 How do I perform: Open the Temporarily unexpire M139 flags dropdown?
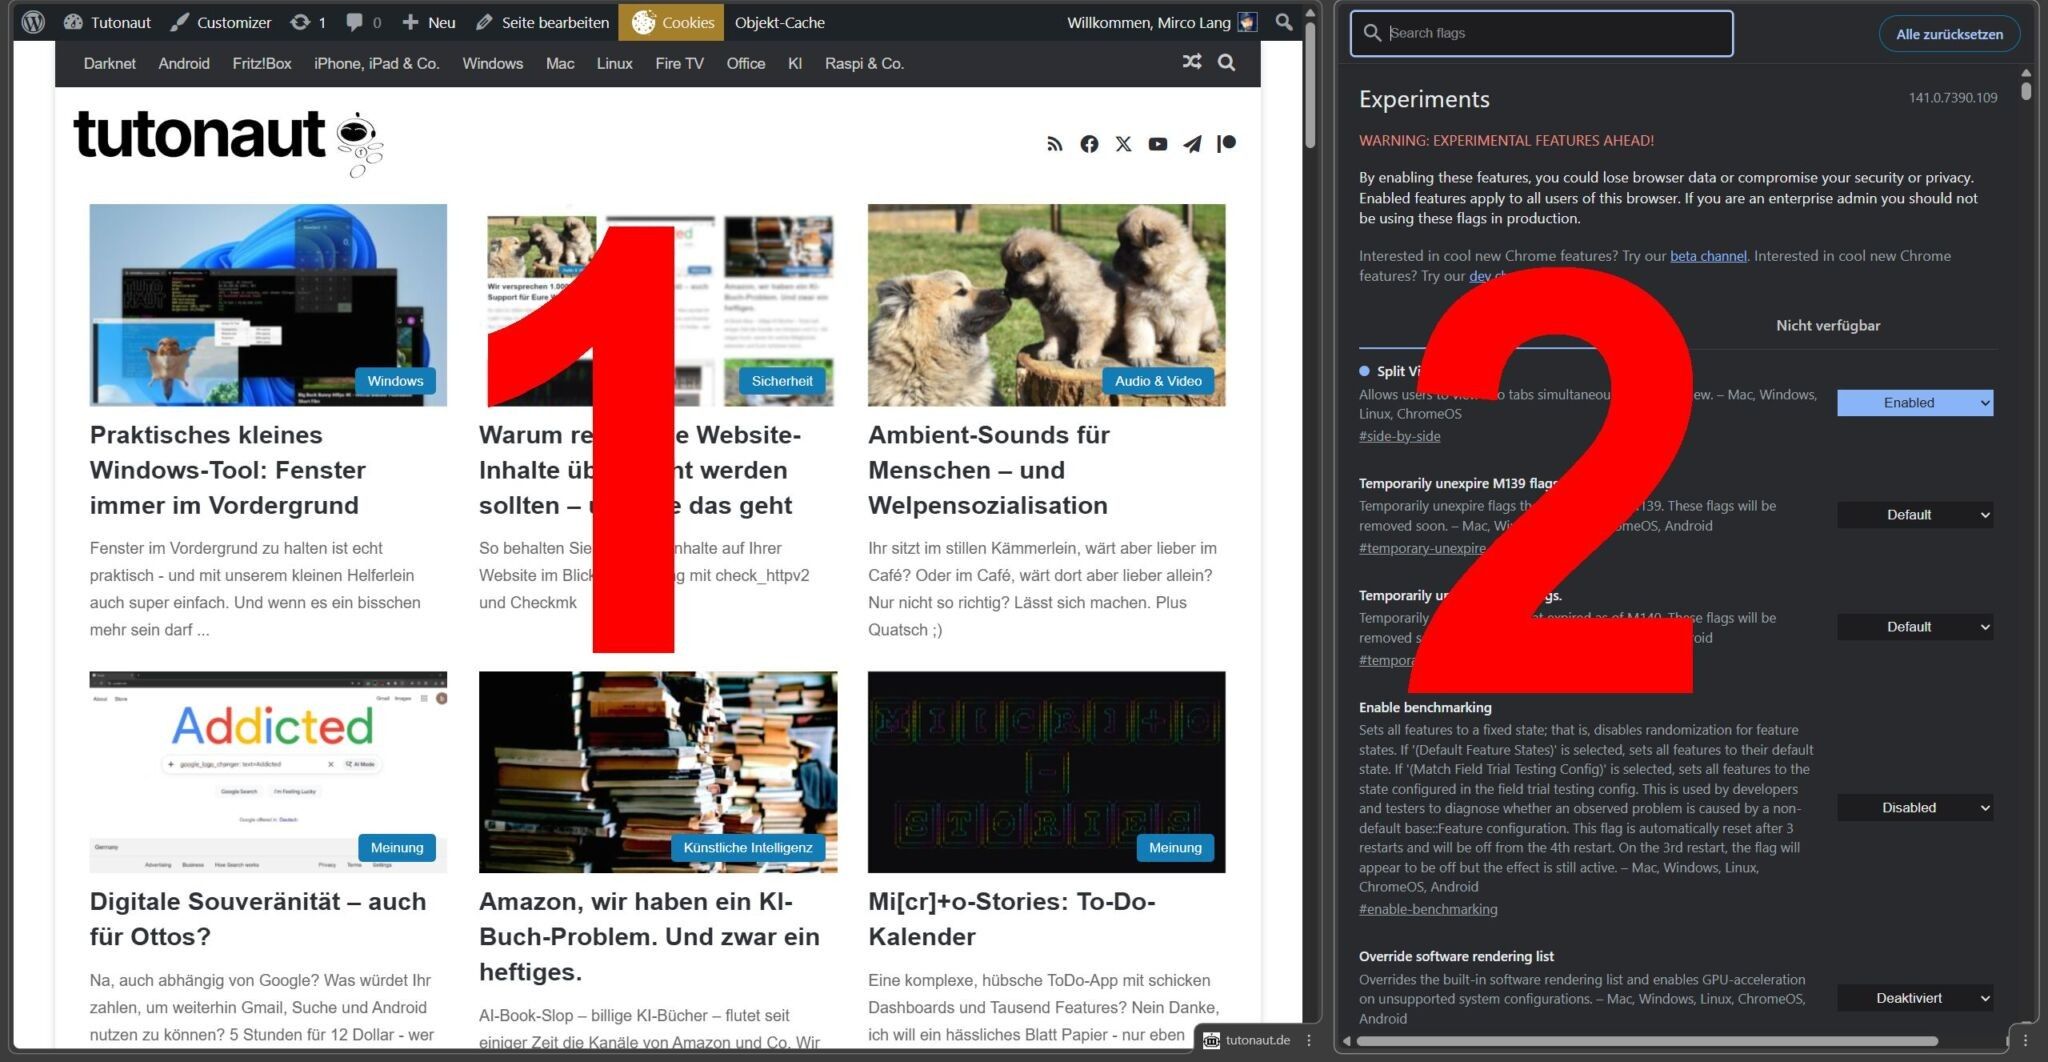(1914, 515)
